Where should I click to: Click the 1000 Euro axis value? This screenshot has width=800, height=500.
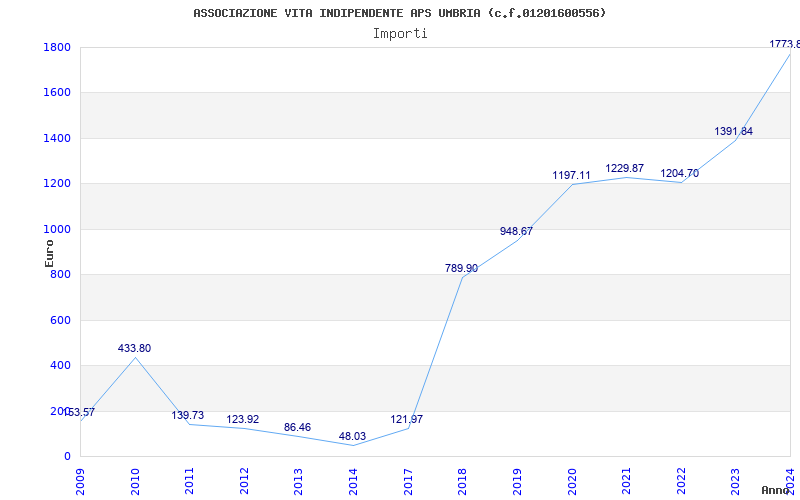coord(57,229)
